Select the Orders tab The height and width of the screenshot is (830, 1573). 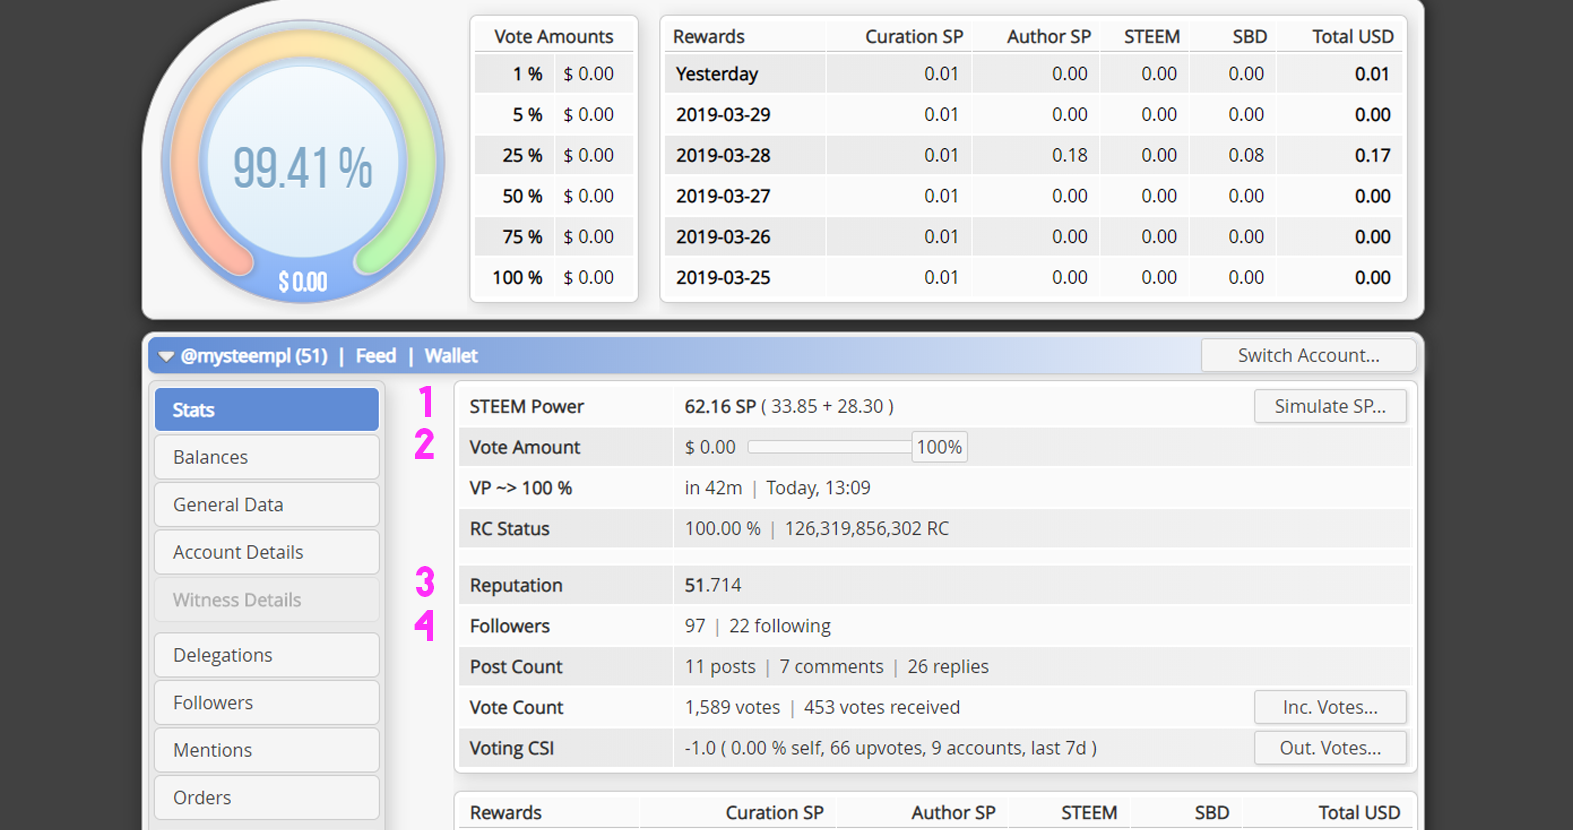click(x=267, y=798)
